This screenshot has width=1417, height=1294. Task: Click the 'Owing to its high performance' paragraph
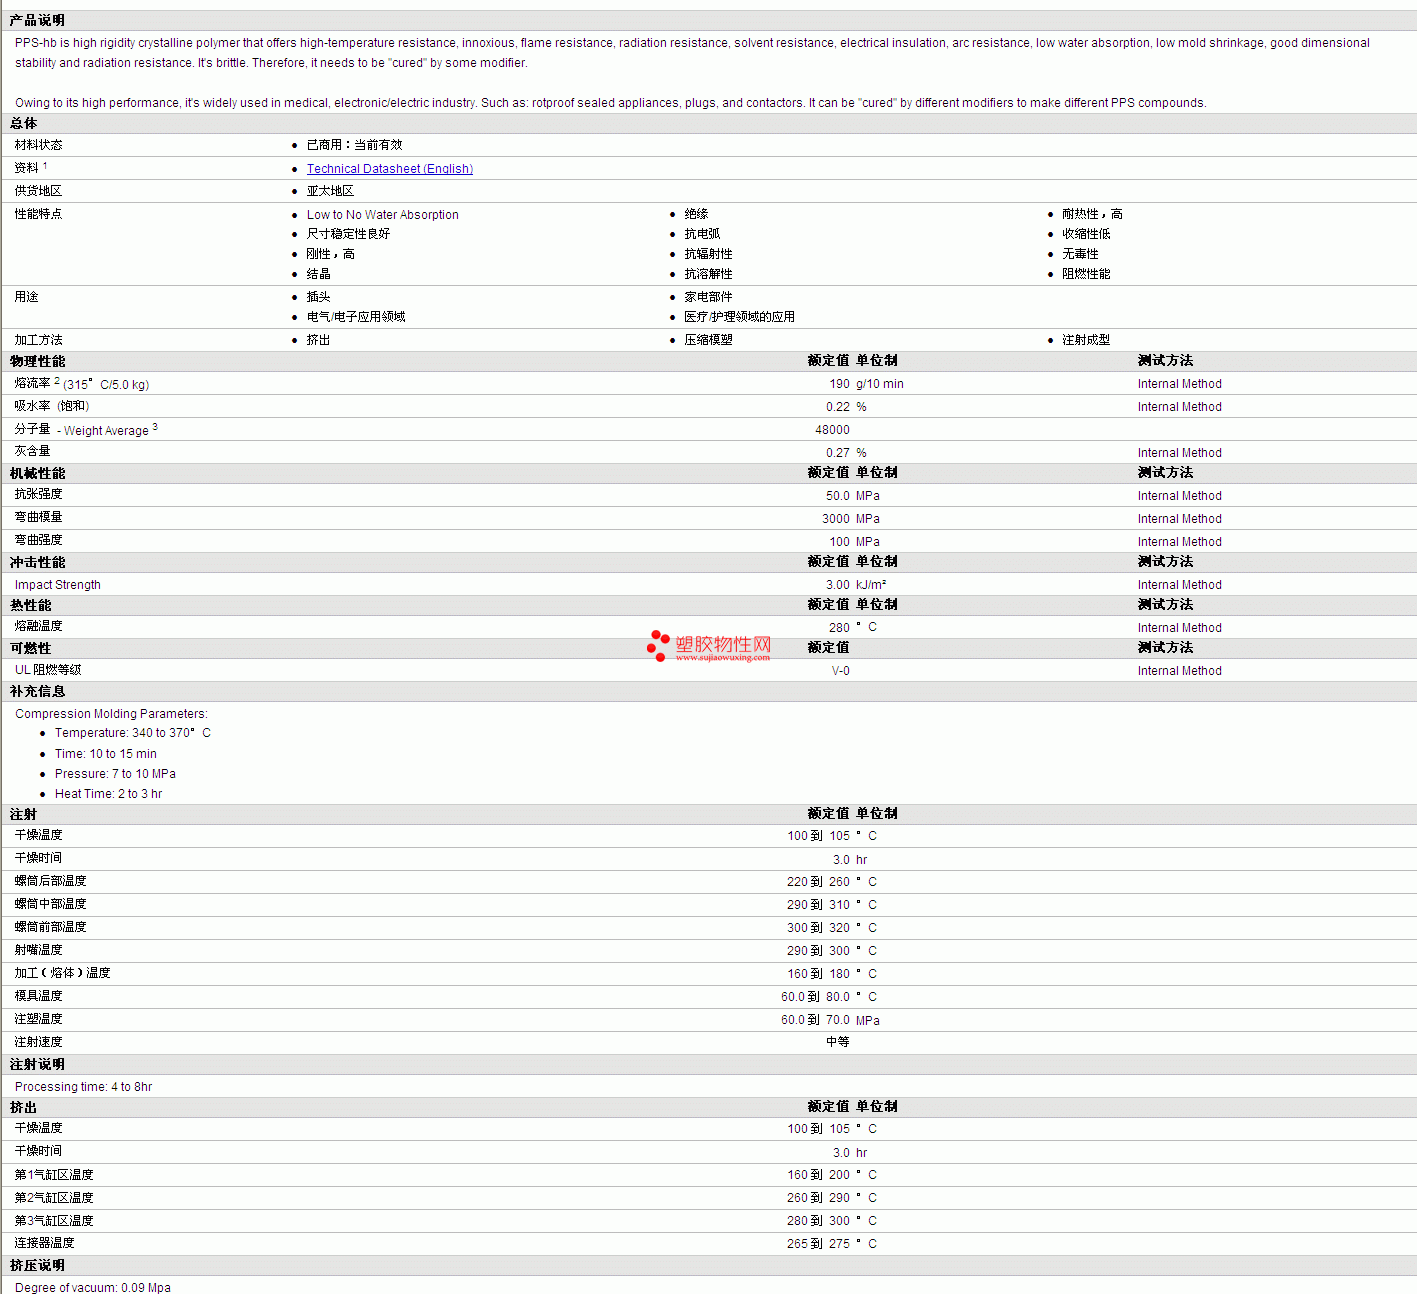[x=610, y=103]
